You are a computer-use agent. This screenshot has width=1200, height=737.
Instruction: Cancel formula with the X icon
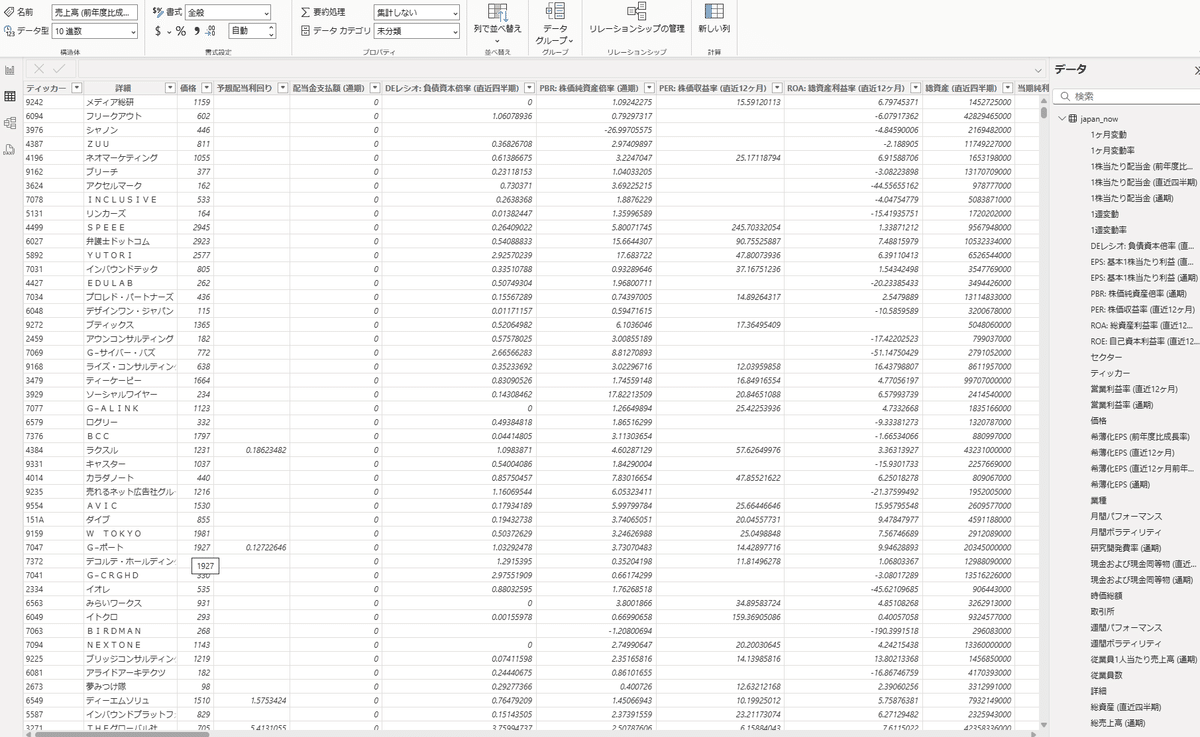coord(39,69)
